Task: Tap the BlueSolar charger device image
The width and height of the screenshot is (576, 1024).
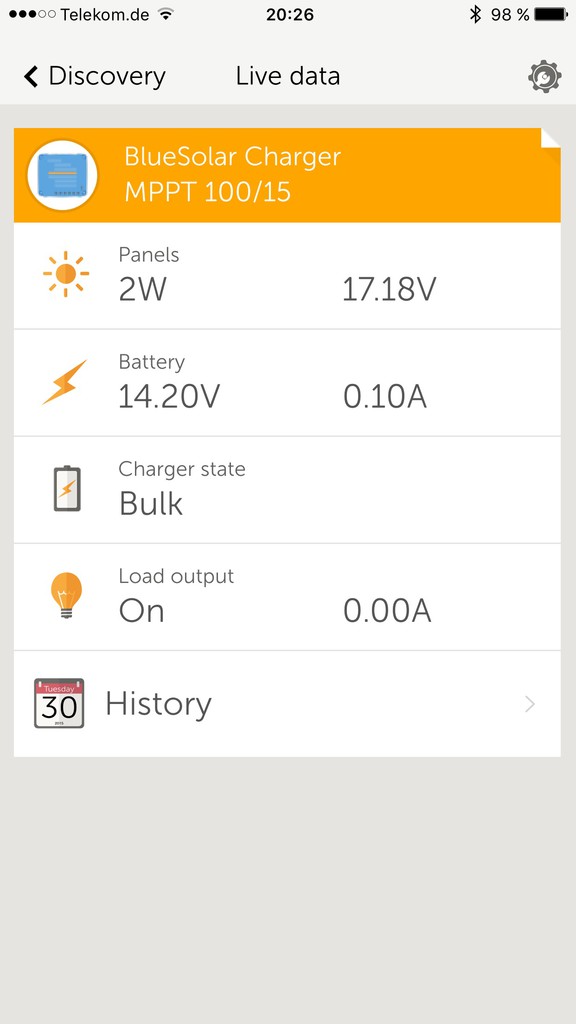Action: [62, 175]
